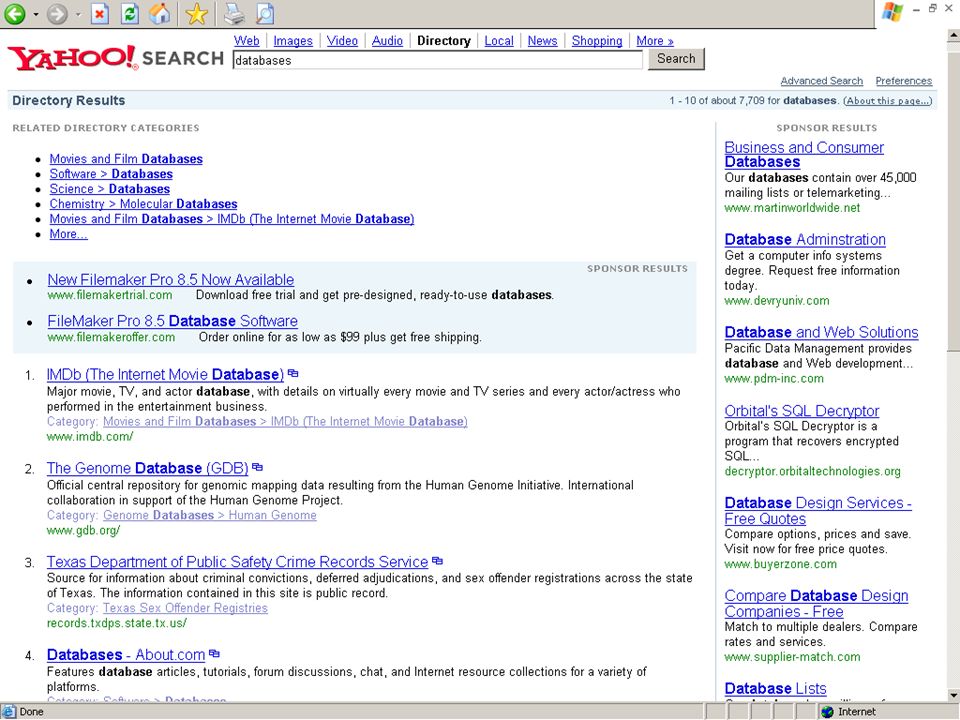This screenshot has height=720, width=960.
Task: Open the Back history dropdown arrow
Action: coord(36,14)
